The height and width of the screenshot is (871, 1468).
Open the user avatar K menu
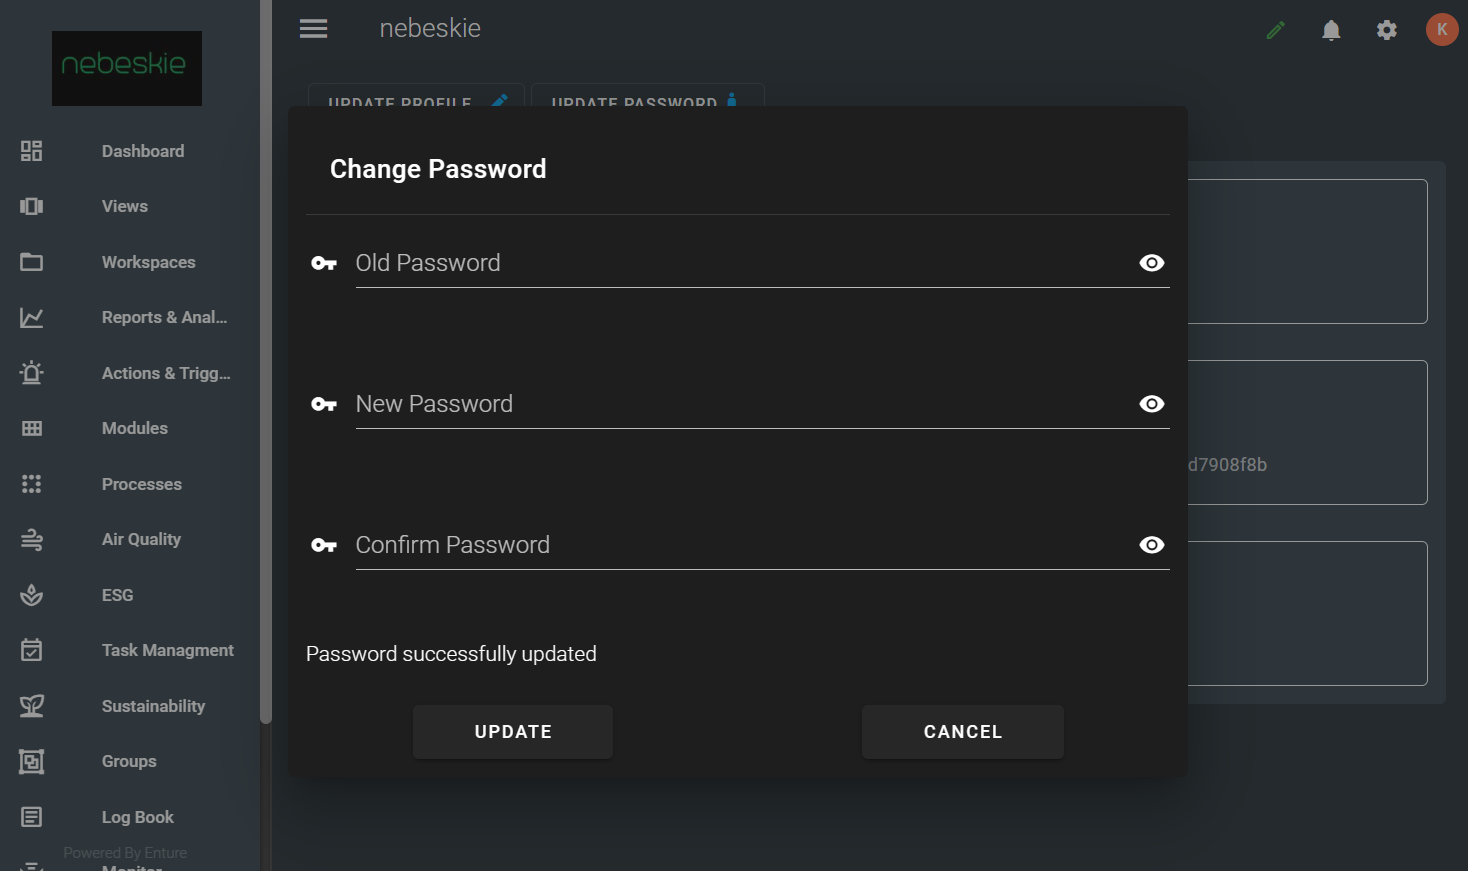tap(1441, 29)
